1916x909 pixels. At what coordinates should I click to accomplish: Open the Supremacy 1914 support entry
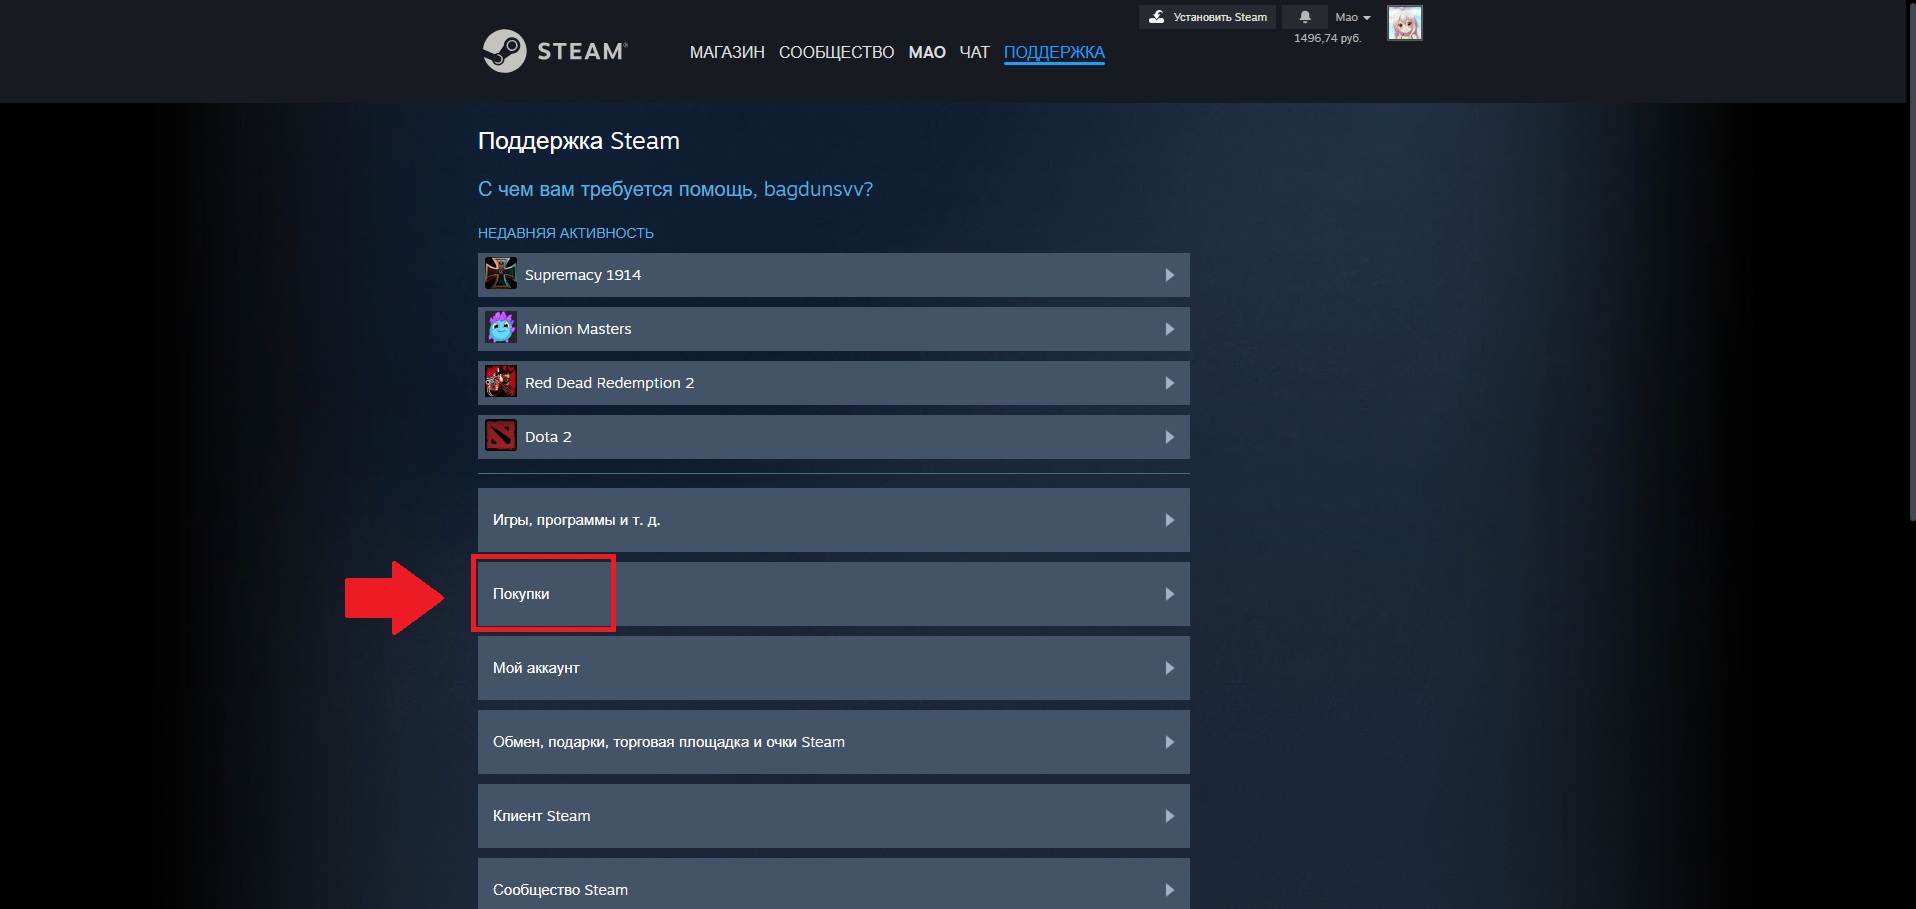coord(834,275)
